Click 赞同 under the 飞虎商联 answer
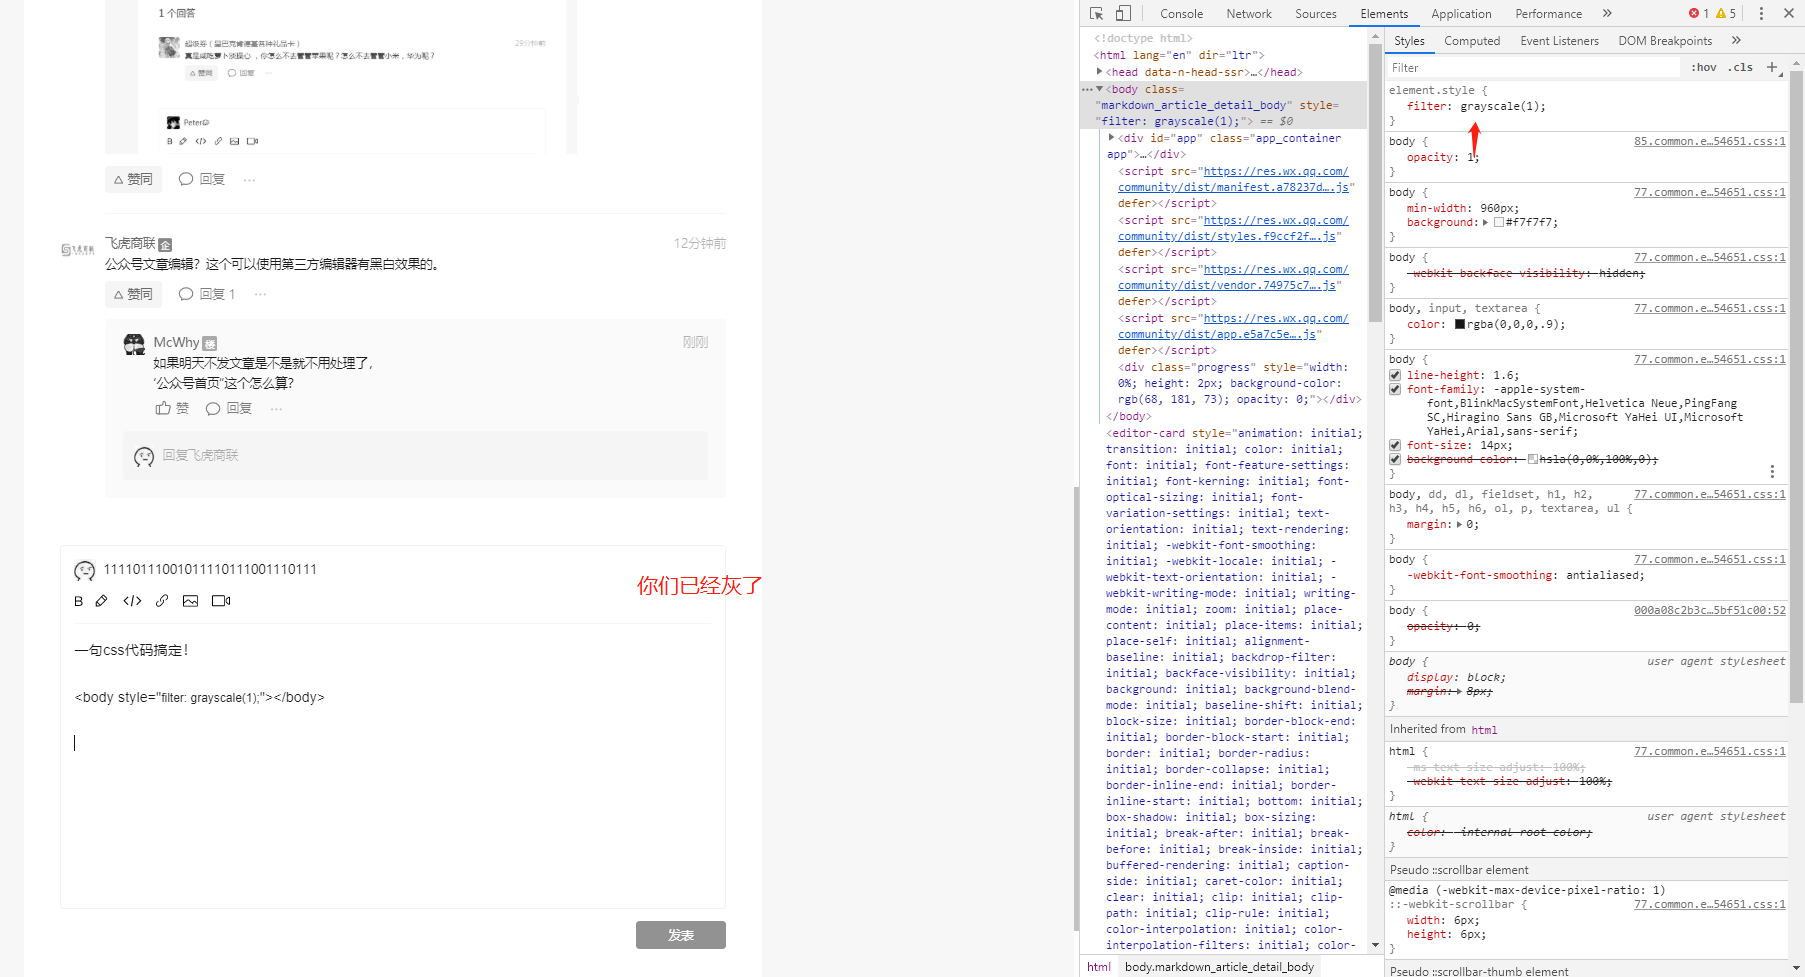Screen dimensions: 1805x977 (133, 294)
